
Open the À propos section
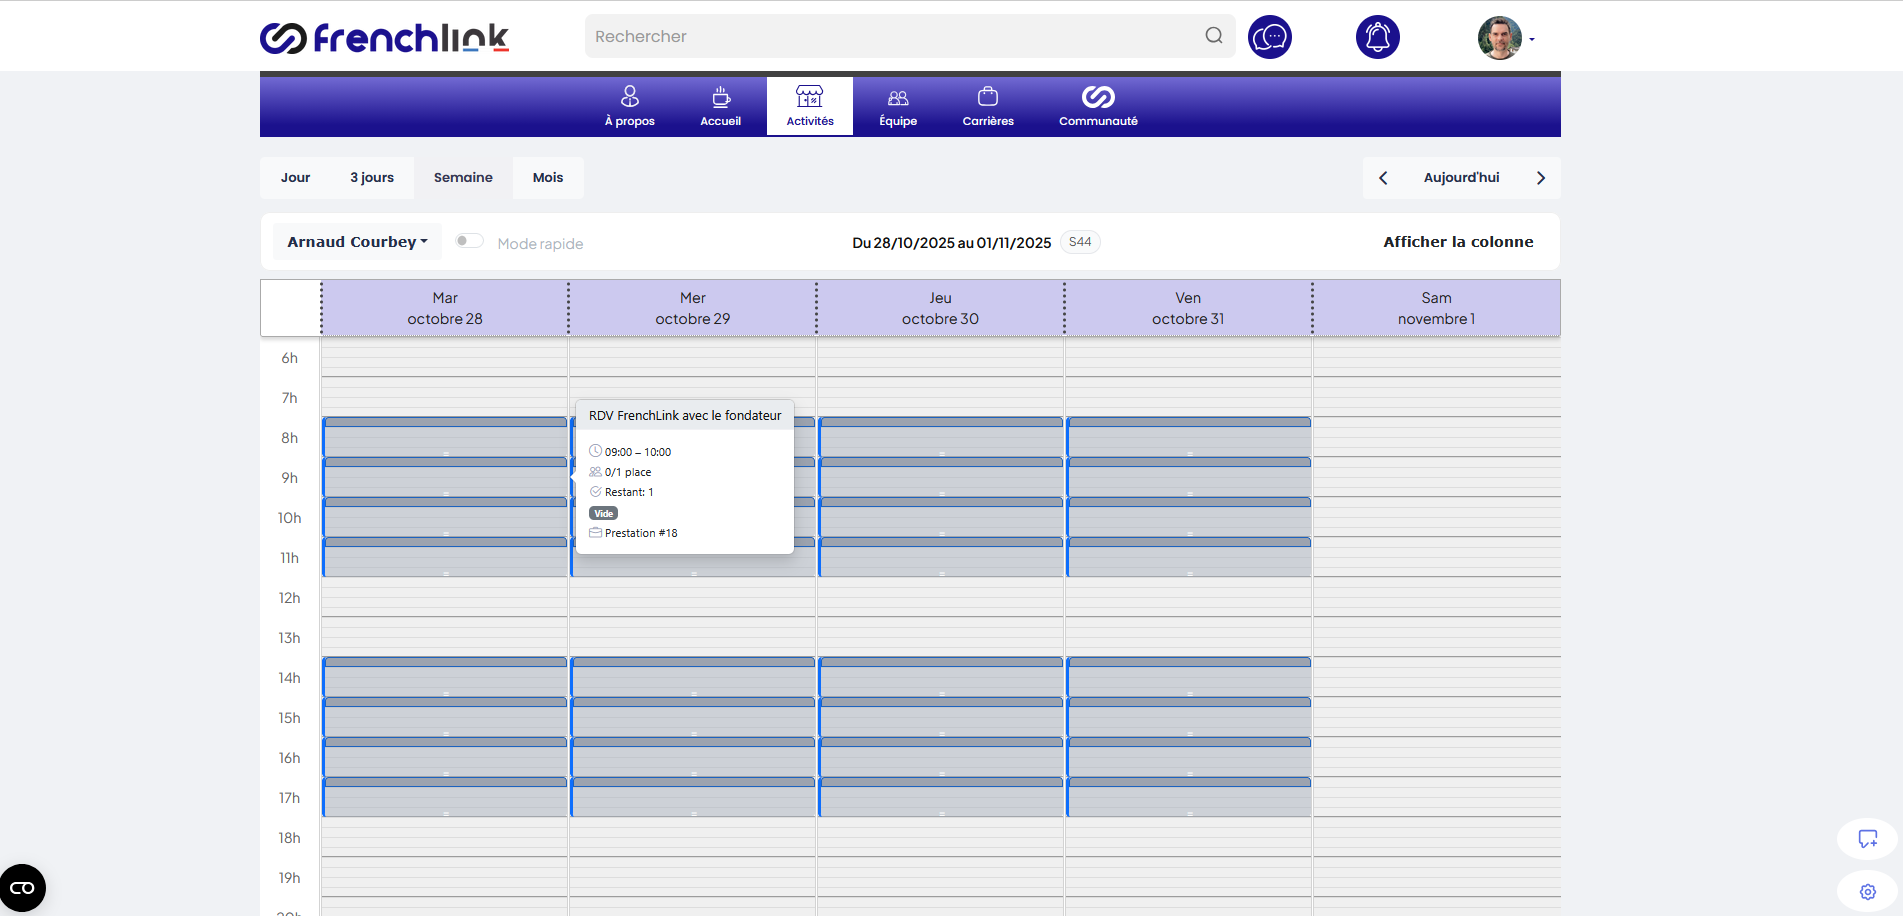(629, 106)
